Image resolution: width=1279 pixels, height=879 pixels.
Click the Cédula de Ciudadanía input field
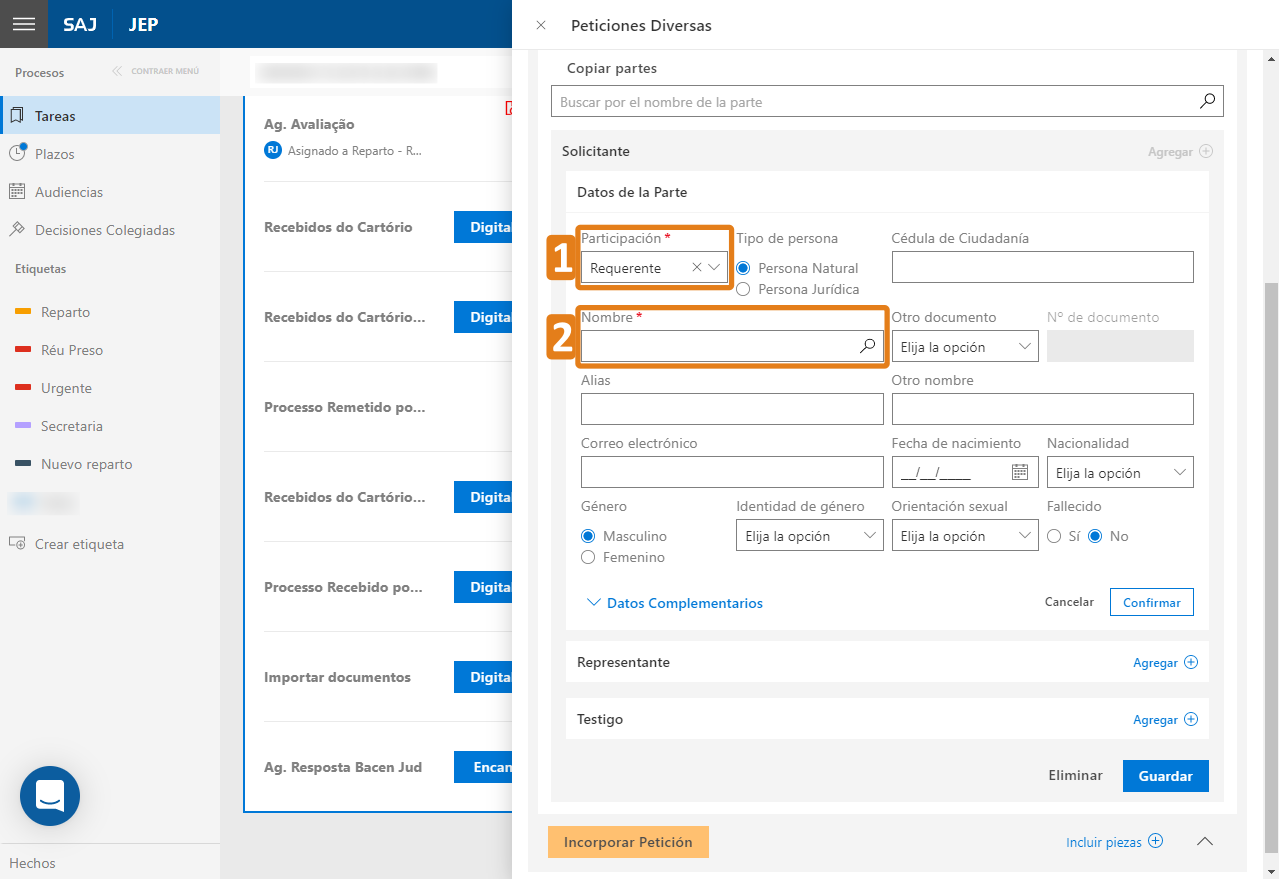pos(1043,267)
